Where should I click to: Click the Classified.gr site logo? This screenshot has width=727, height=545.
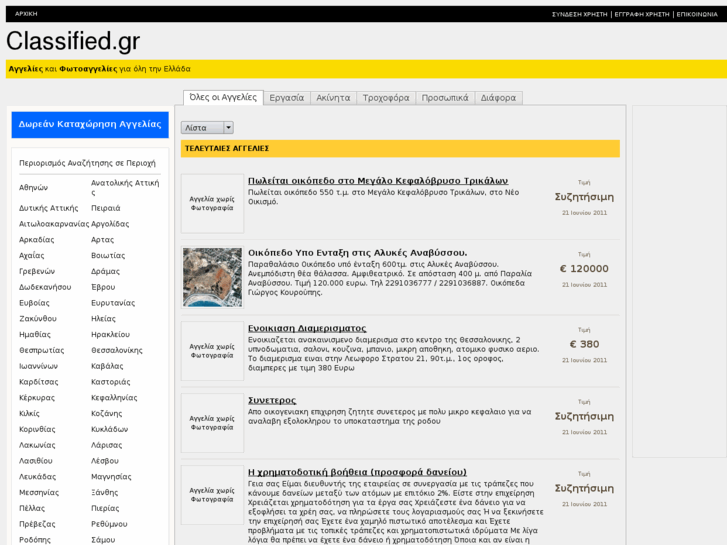(73, 41)
